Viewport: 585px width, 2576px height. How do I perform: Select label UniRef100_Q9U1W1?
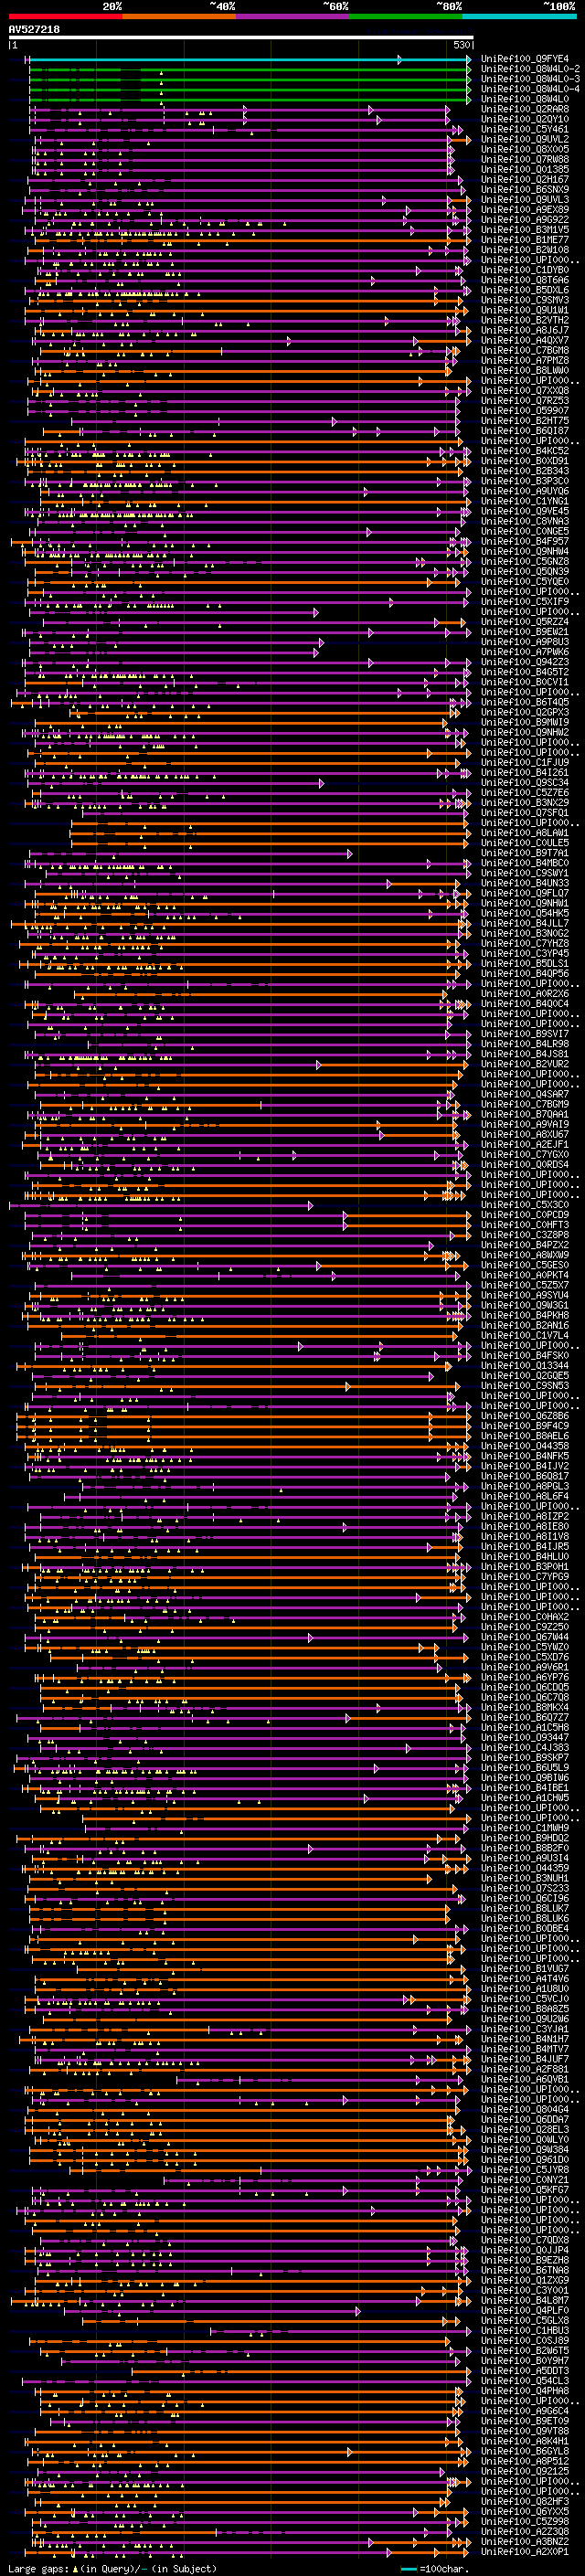(525, 311)
